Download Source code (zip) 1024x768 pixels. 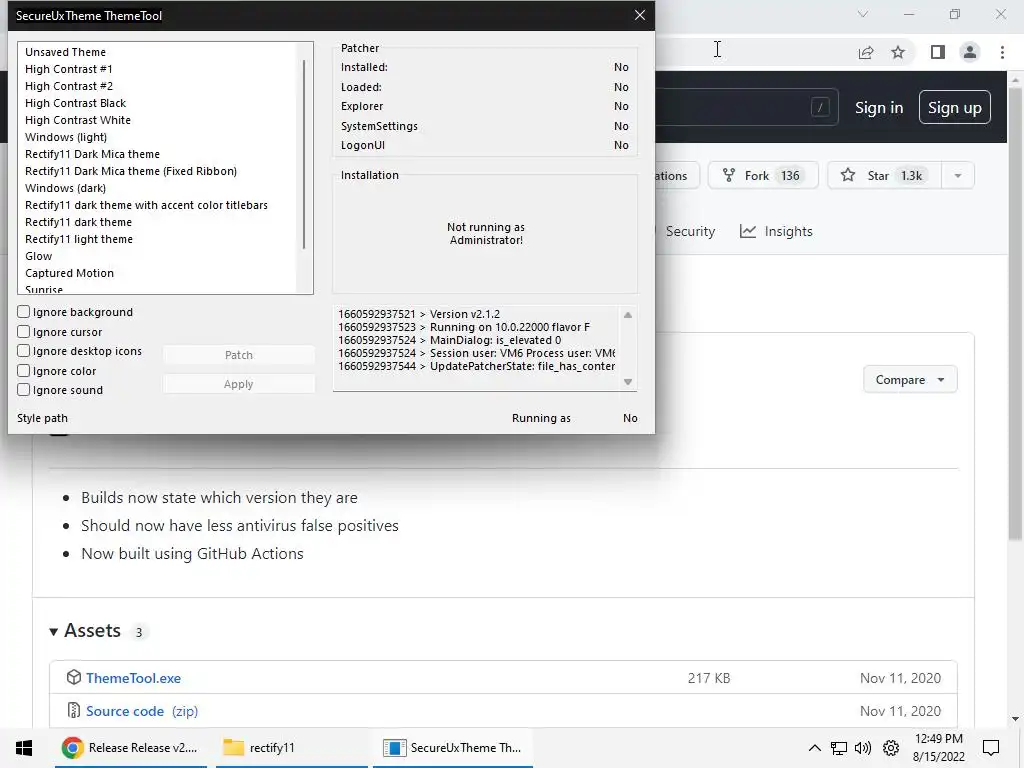coord(142,711)
